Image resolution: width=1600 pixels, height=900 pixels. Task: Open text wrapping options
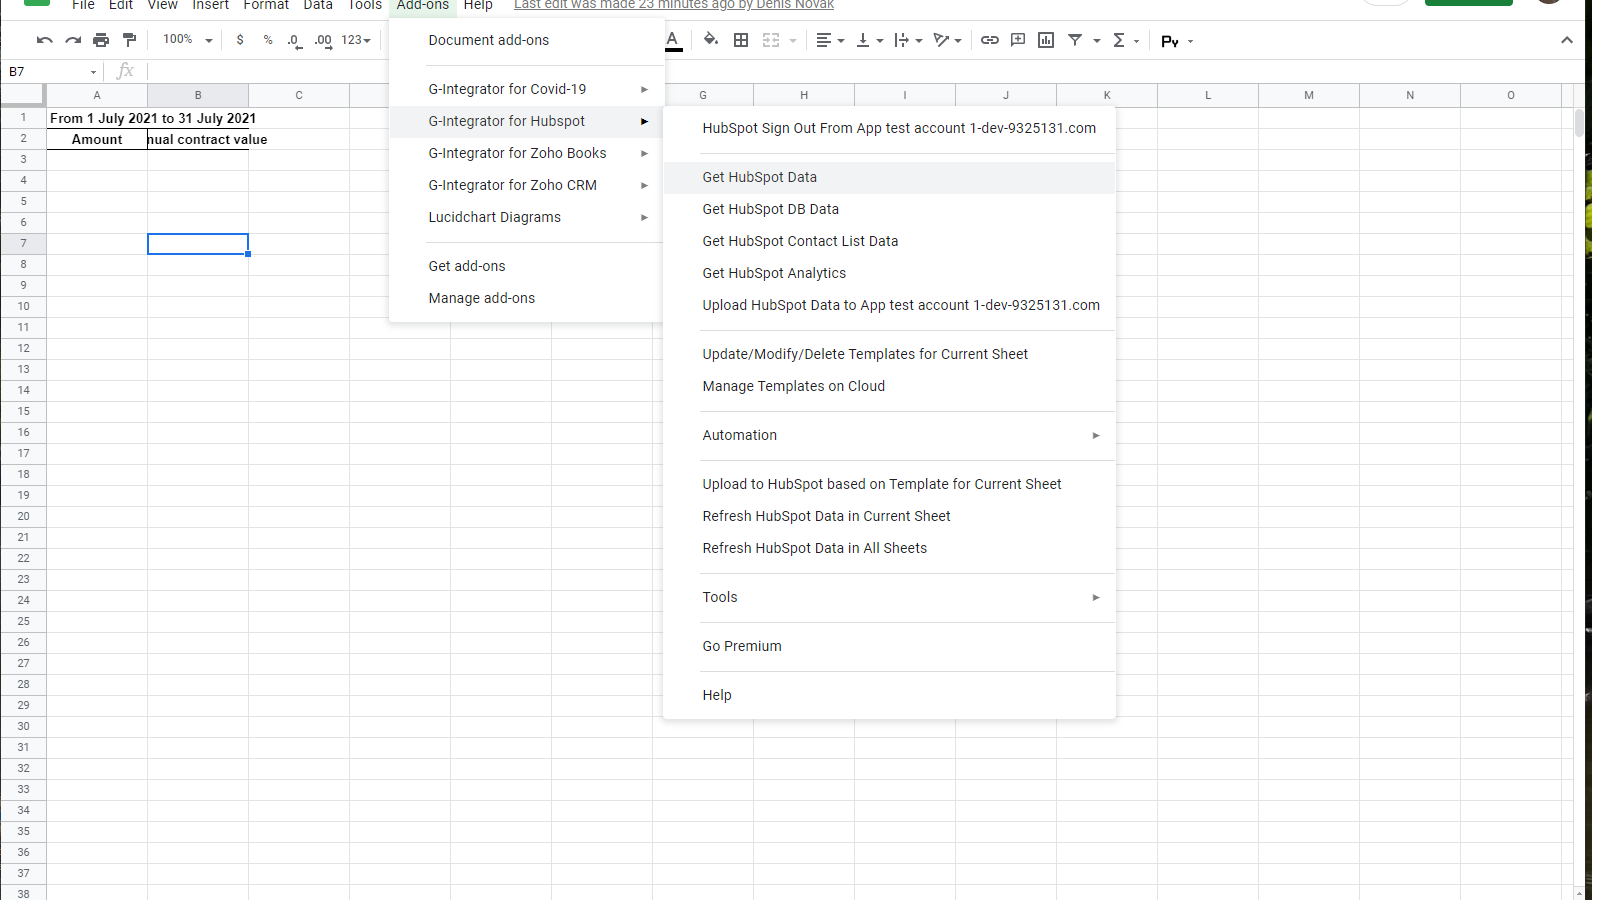(x=908, y=40)
